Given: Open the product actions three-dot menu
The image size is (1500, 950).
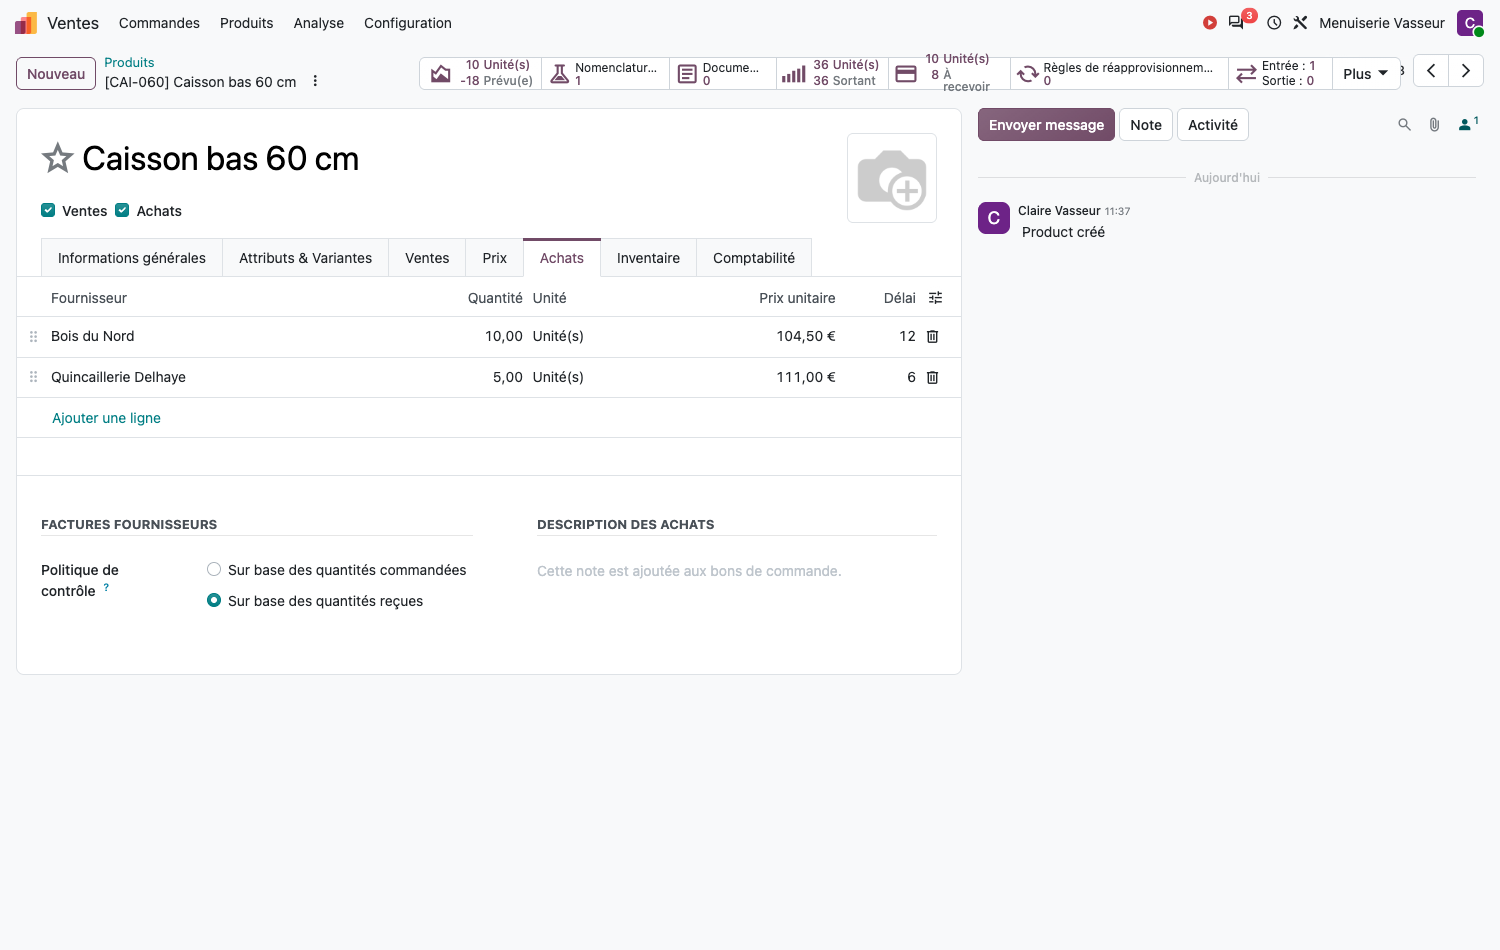Looking at the screenshot, I should [x=315, y=81].
